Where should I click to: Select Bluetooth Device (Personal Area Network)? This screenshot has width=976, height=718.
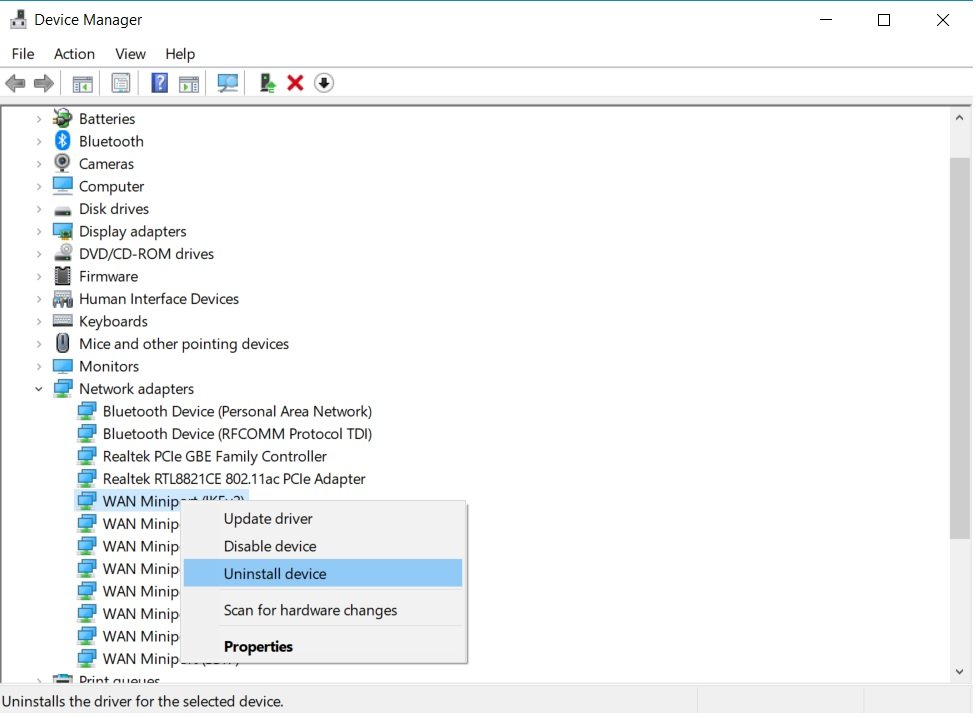[237, 411]
